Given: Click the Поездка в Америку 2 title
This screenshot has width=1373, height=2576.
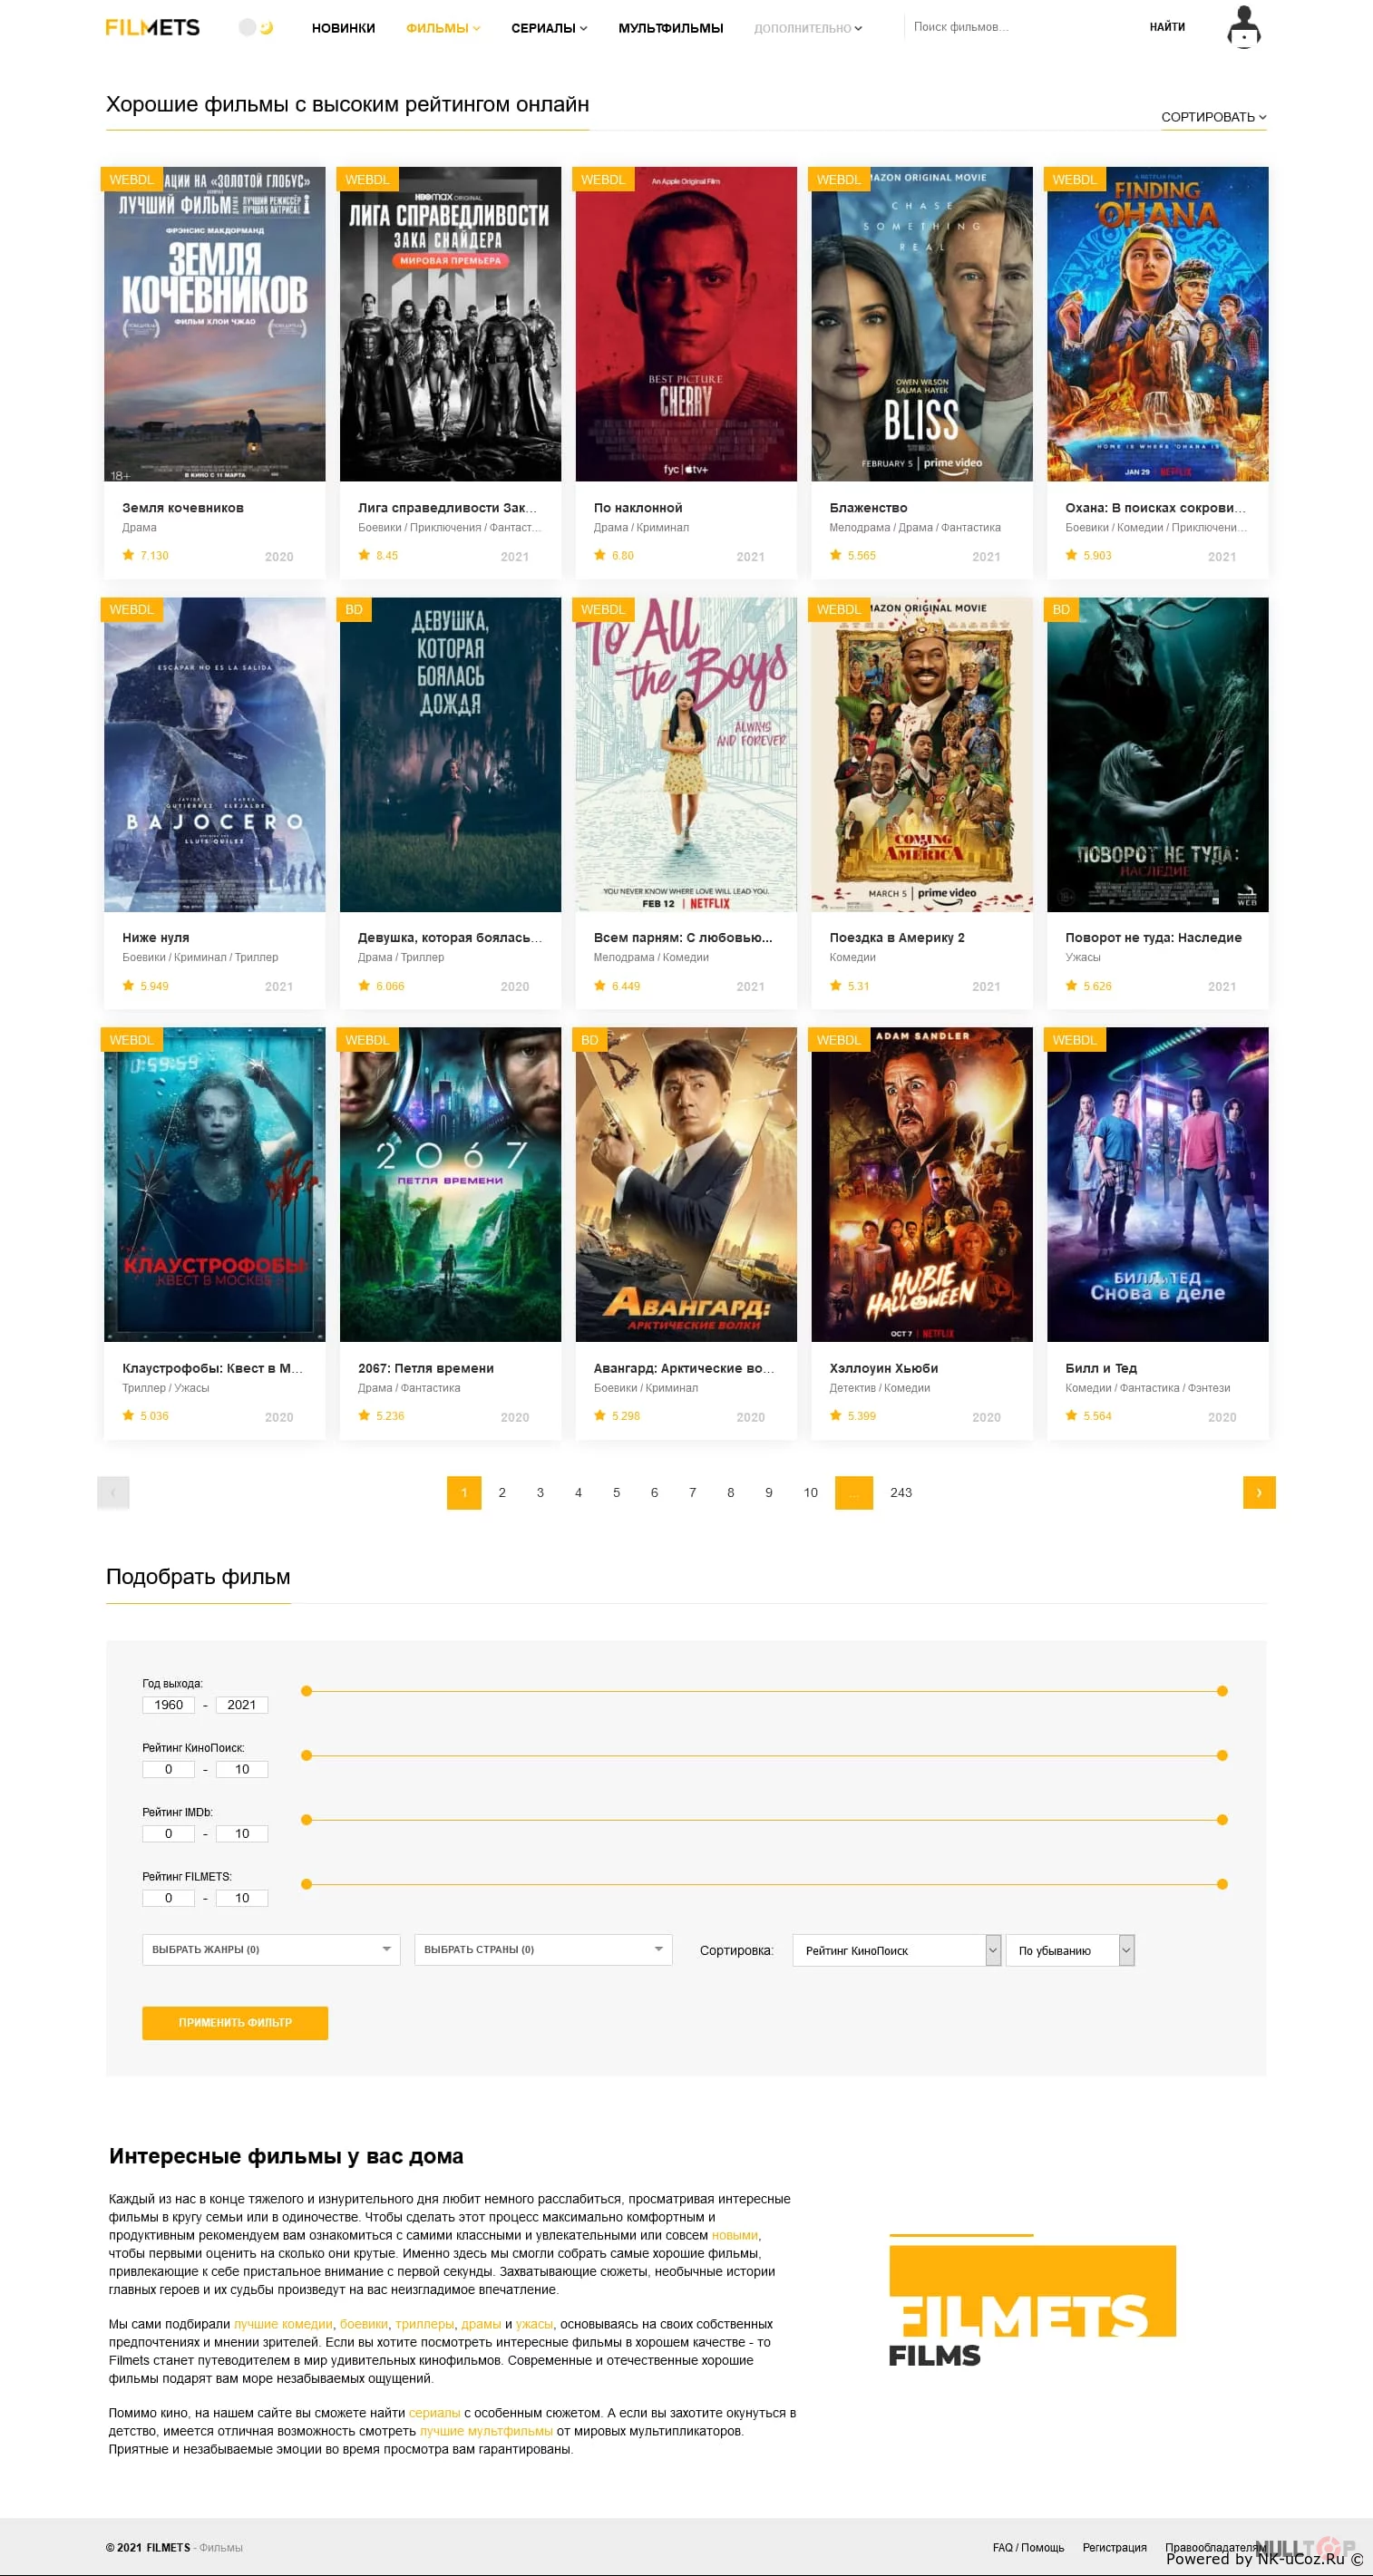Looking at the screenshot, I should (897, 938).
